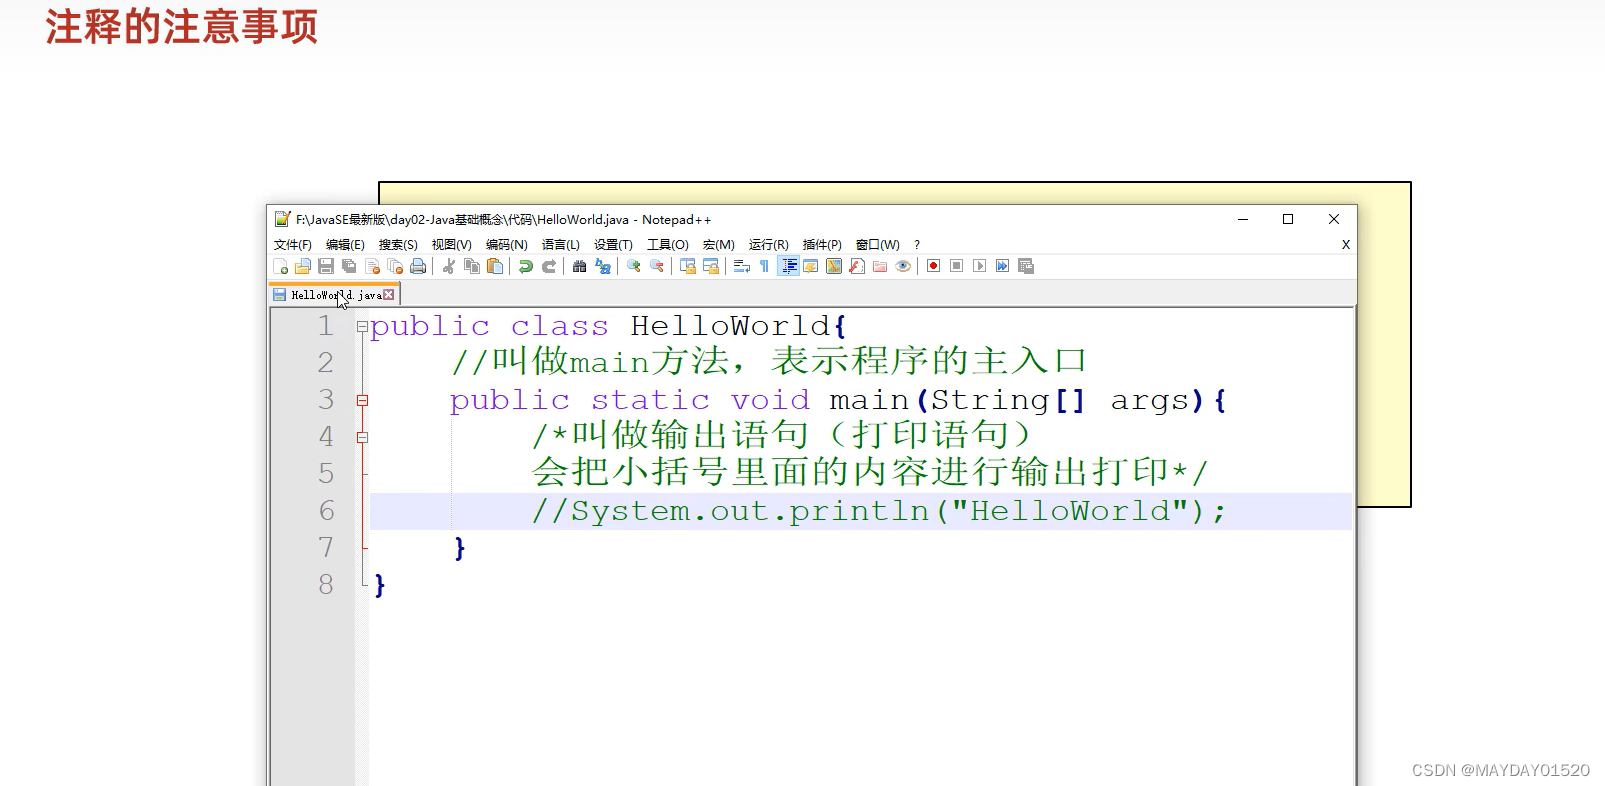
Task: Toggle Show all characters pilcrow icon
Action: (765, 266)
